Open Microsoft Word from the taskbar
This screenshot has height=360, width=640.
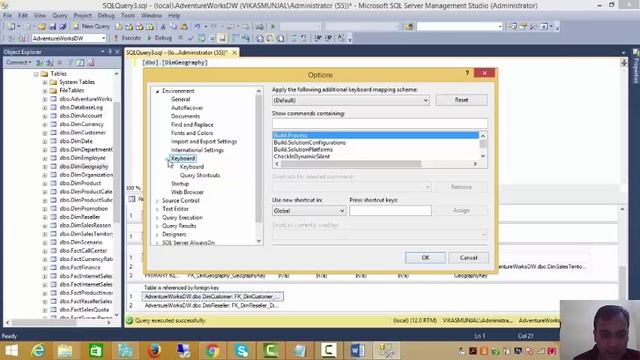(358, 351)
